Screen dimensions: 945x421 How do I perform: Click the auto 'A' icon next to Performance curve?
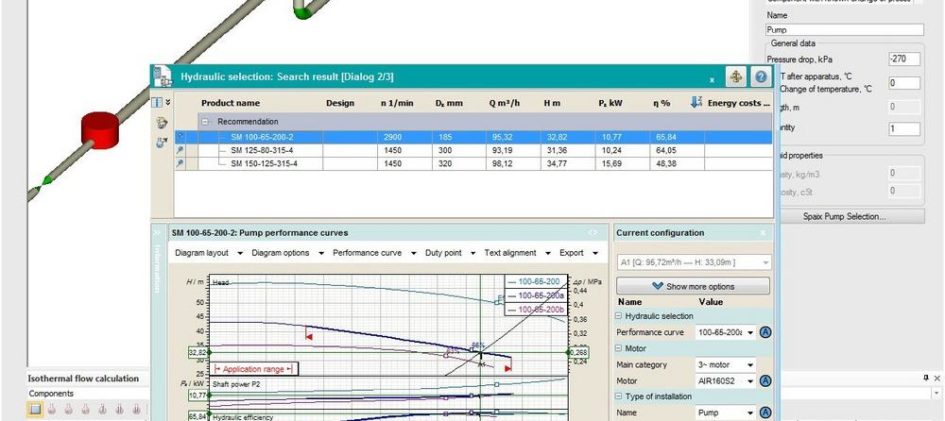765,332
